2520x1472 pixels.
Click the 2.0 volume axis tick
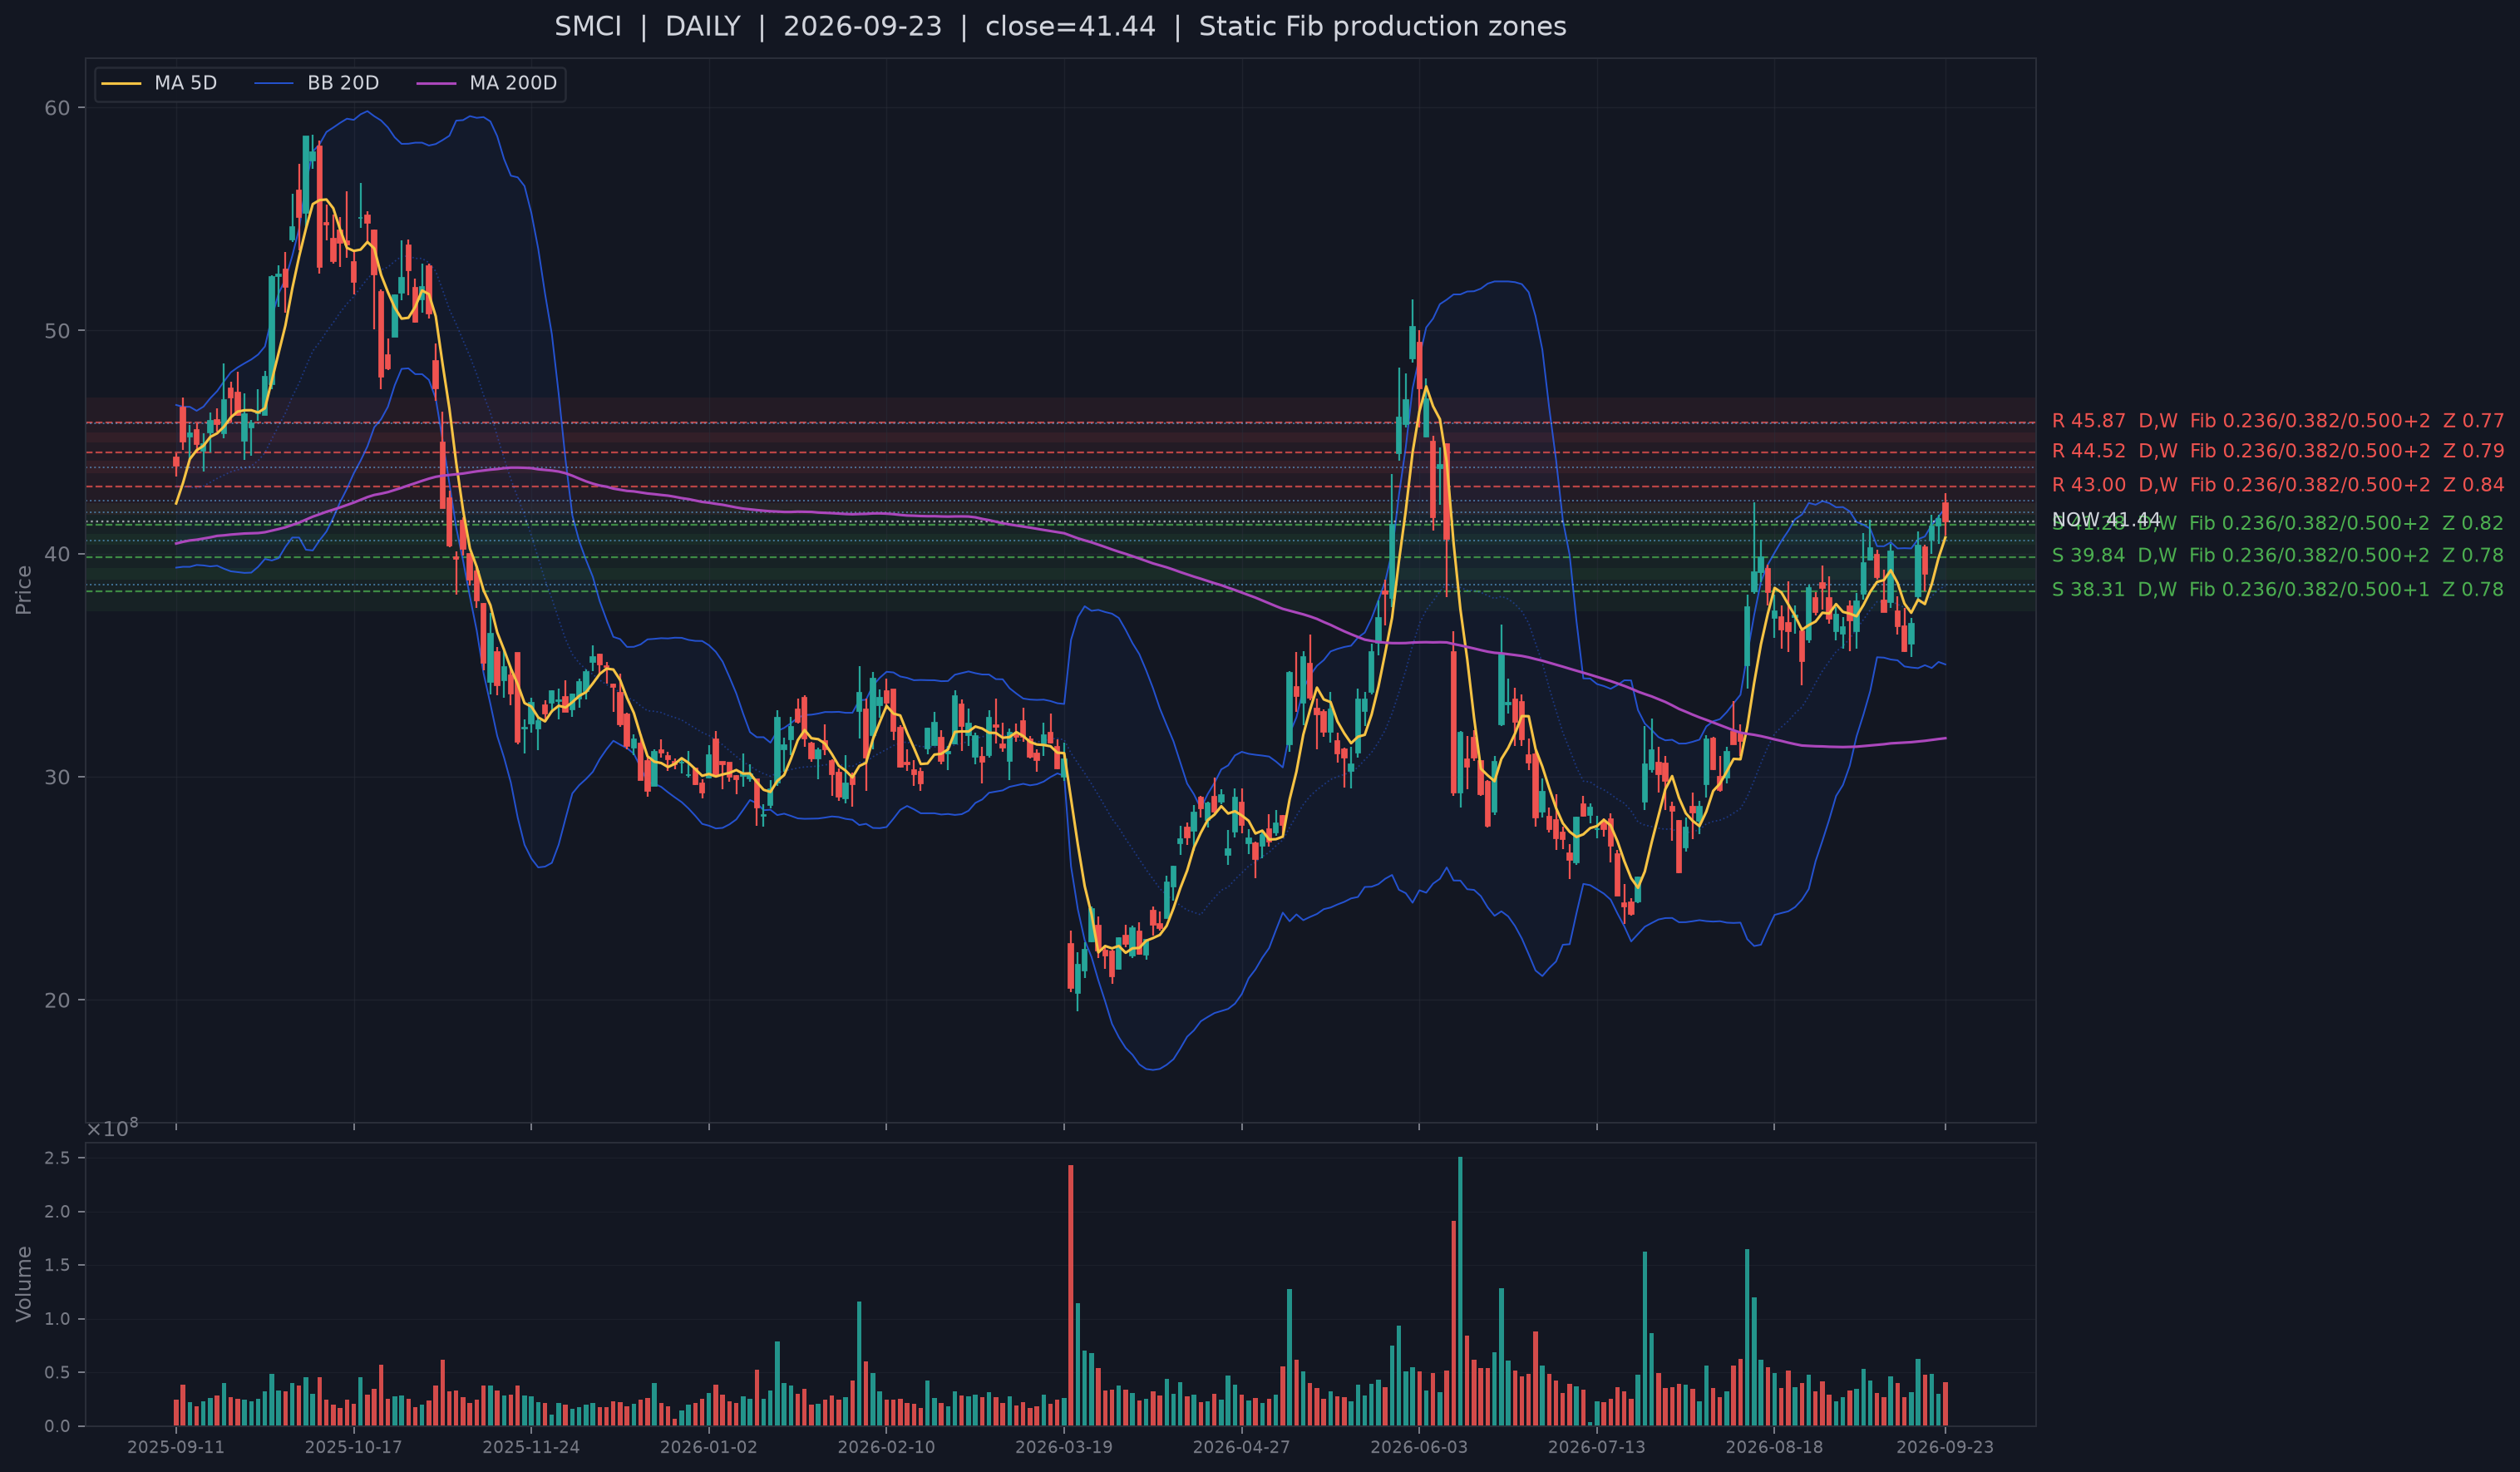tap(58, 1212)
